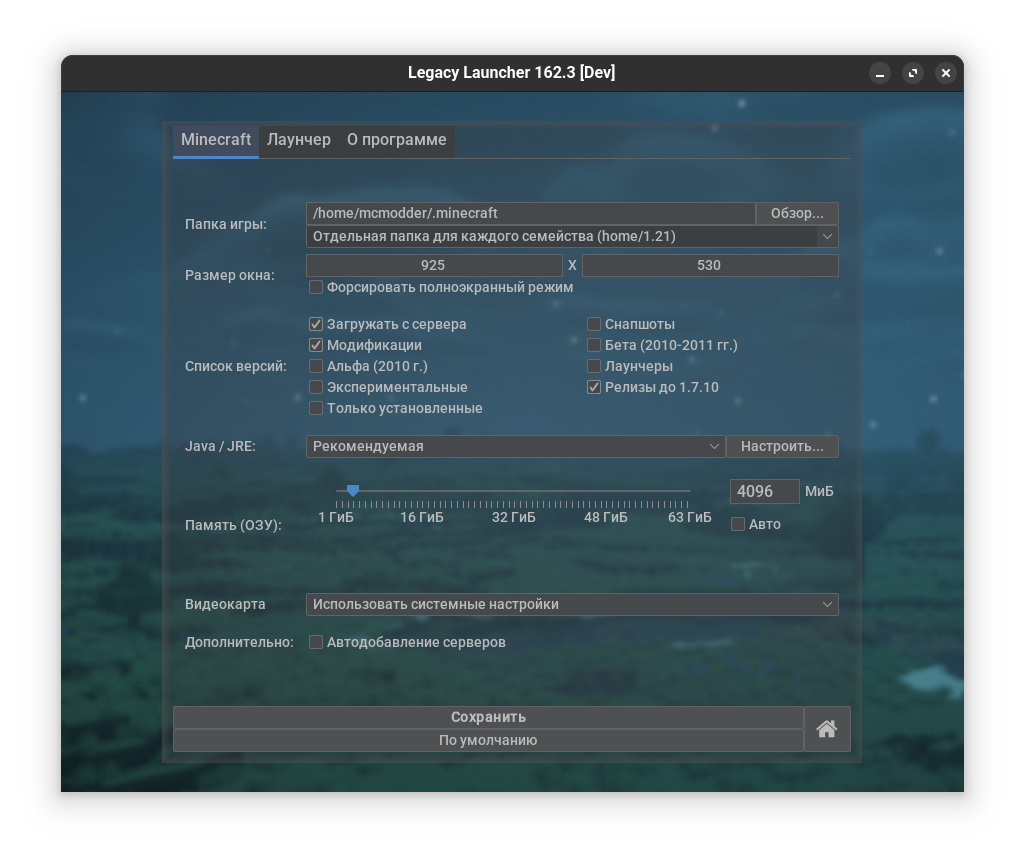This screenshot has height=859, width=1025.
Task: Open the Java / JRE Рекомендуемая dropdown
Action: click(515, 446)
